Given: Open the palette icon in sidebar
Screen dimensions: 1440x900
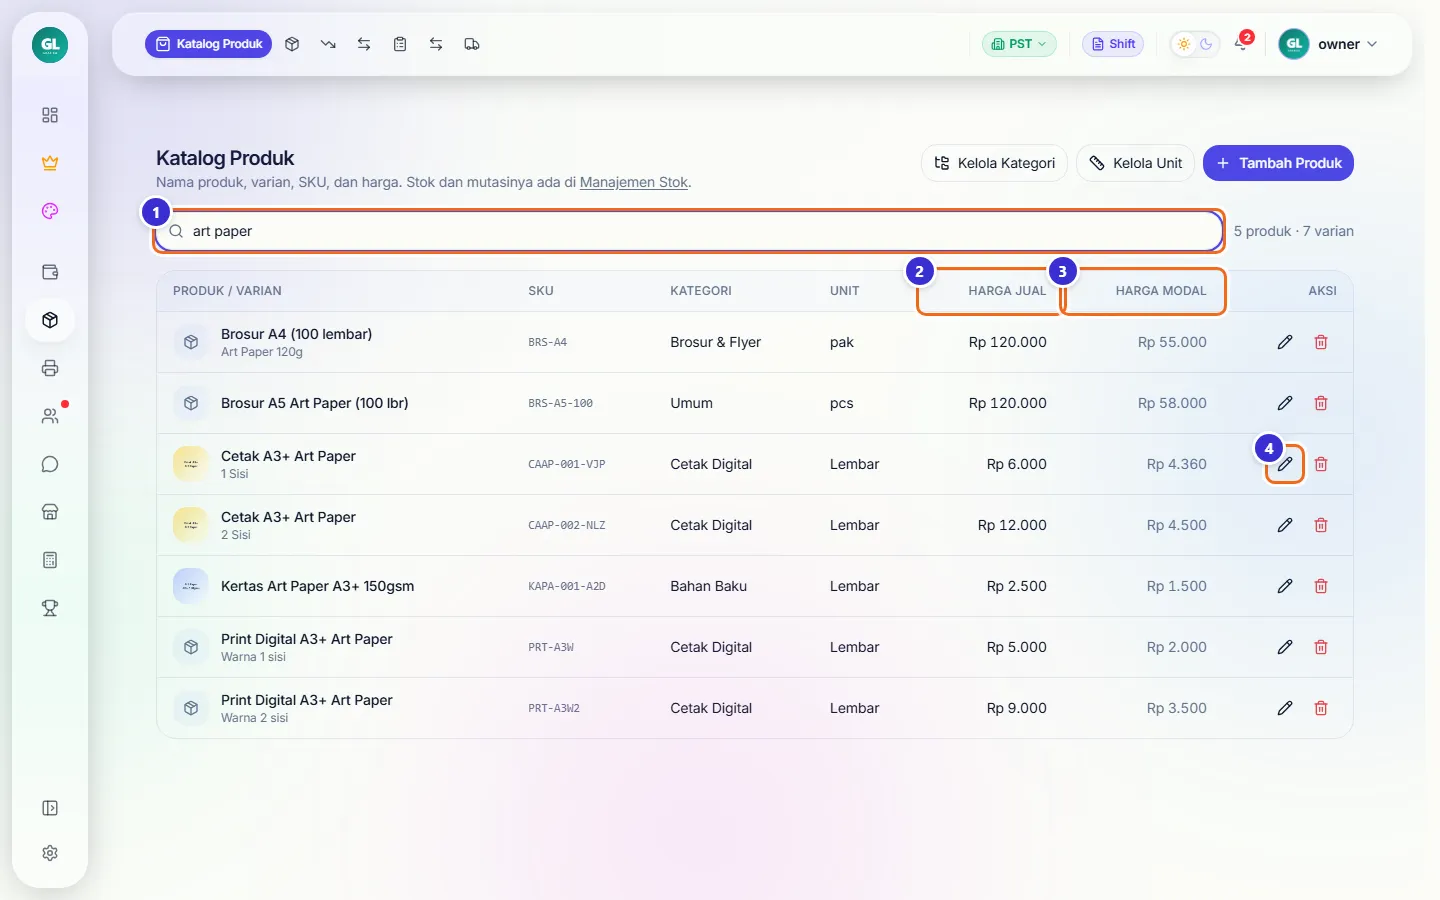Looking at the screenshot, I should point(50,211).
